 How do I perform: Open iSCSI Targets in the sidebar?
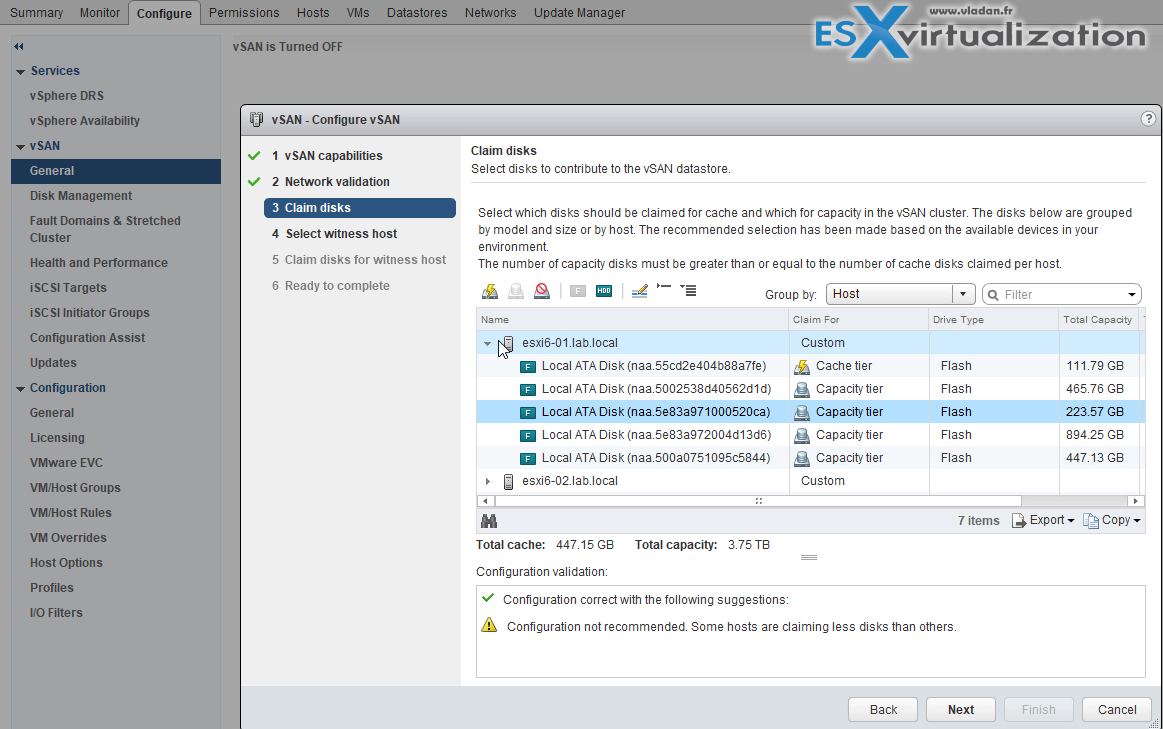pyautogui.click(x=68, y=288)
